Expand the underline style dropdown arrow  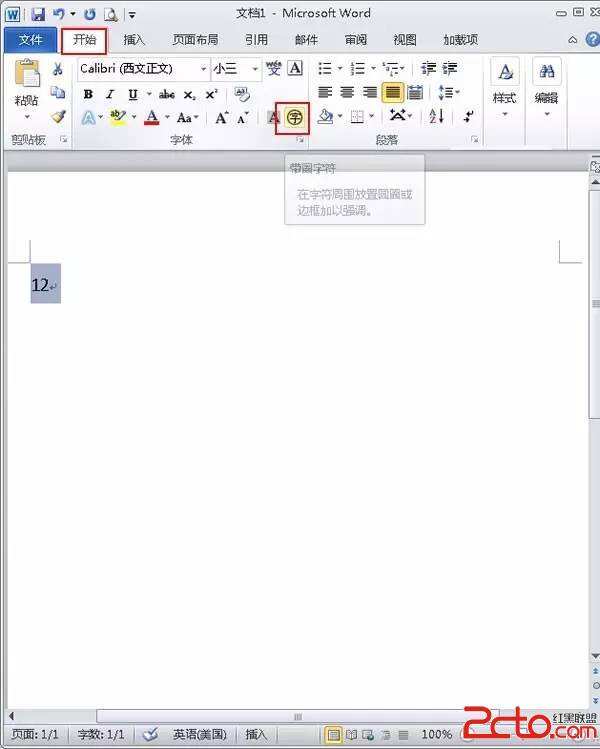(x=149, y=94)
